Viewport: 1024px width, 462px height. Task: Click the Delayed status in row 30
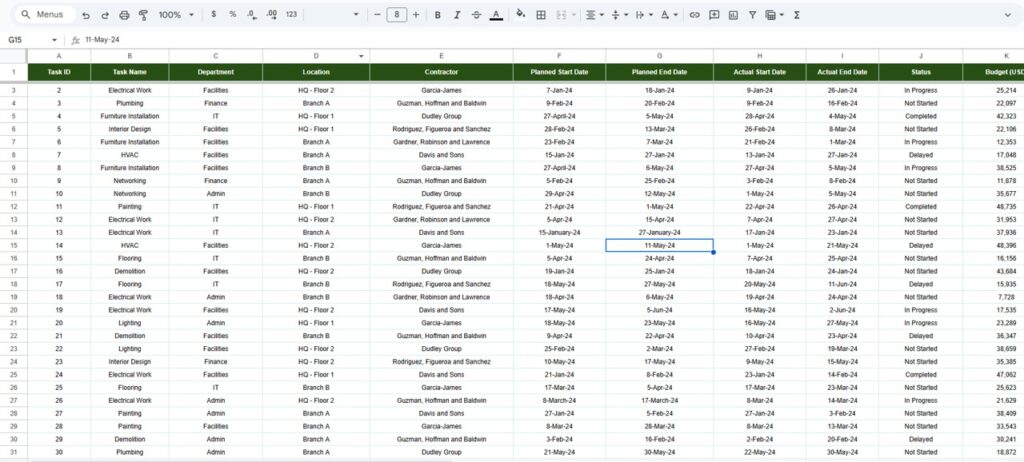(x=920, y=439)
